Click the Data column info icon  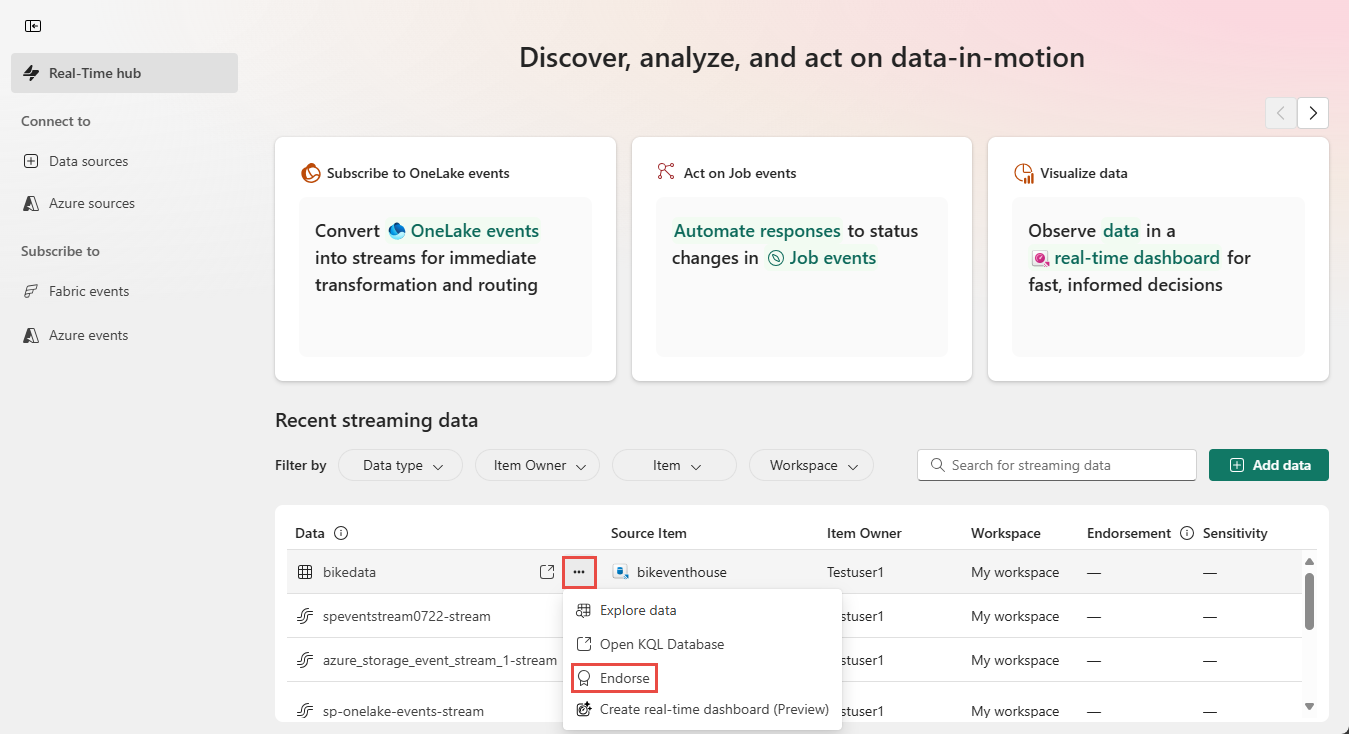(340, 533)
